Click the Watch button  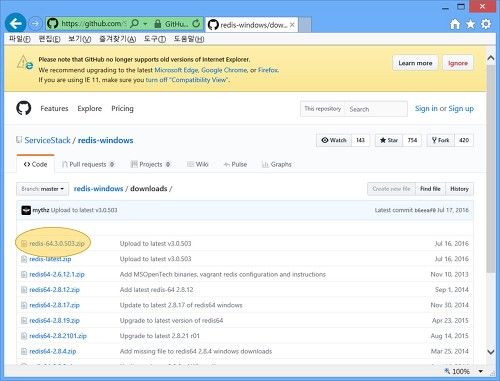tap(334, 140)
